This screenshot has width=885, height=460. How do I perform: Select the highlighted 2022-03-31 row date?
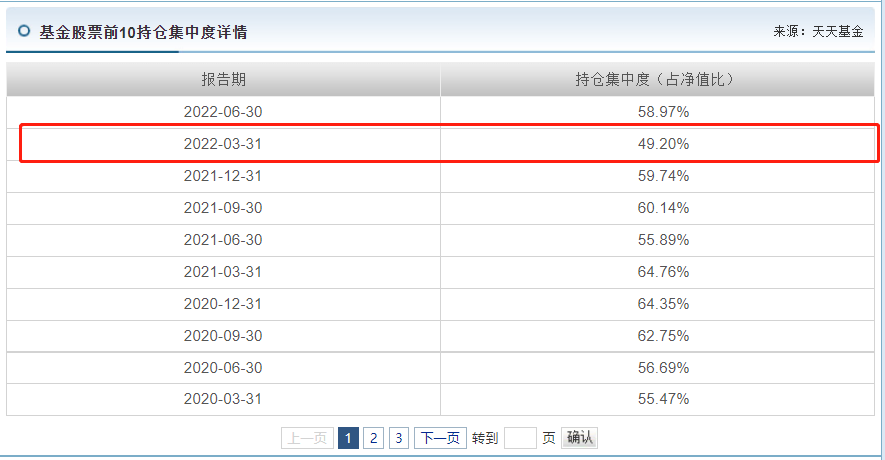223,144
